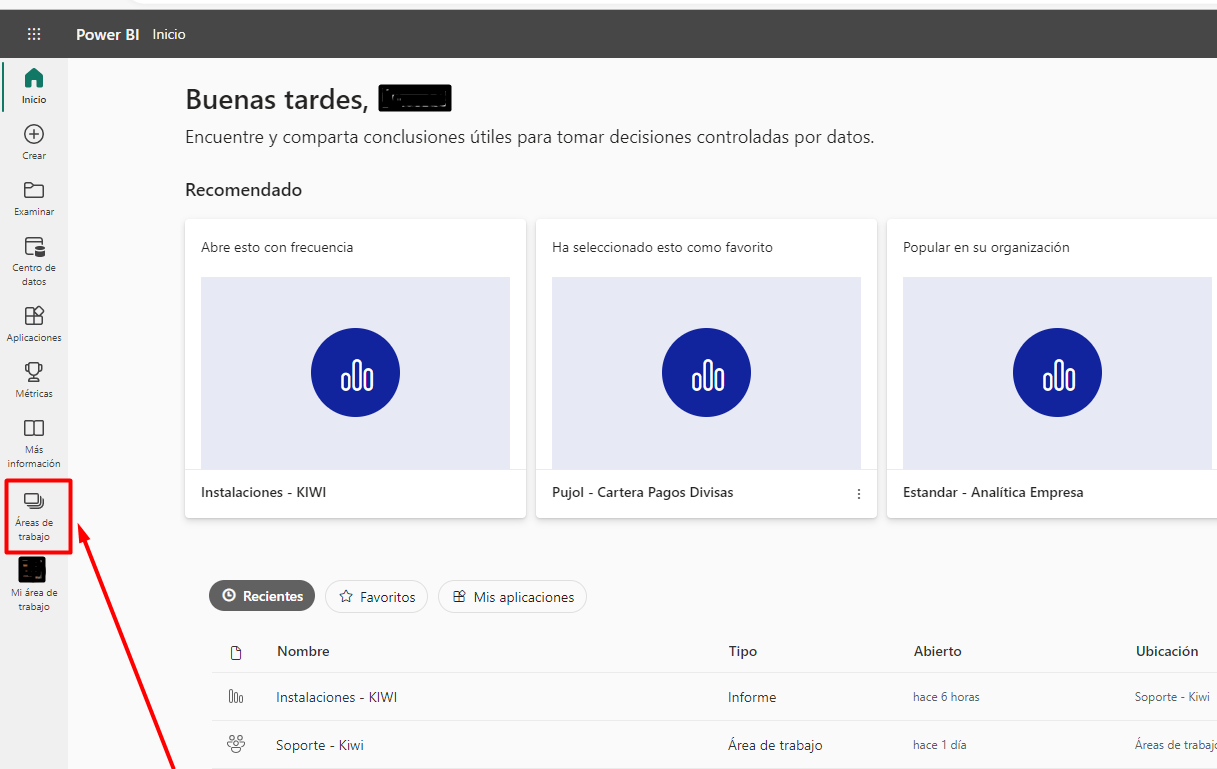Sort by Nombre column header

click(x=303, y=651)
